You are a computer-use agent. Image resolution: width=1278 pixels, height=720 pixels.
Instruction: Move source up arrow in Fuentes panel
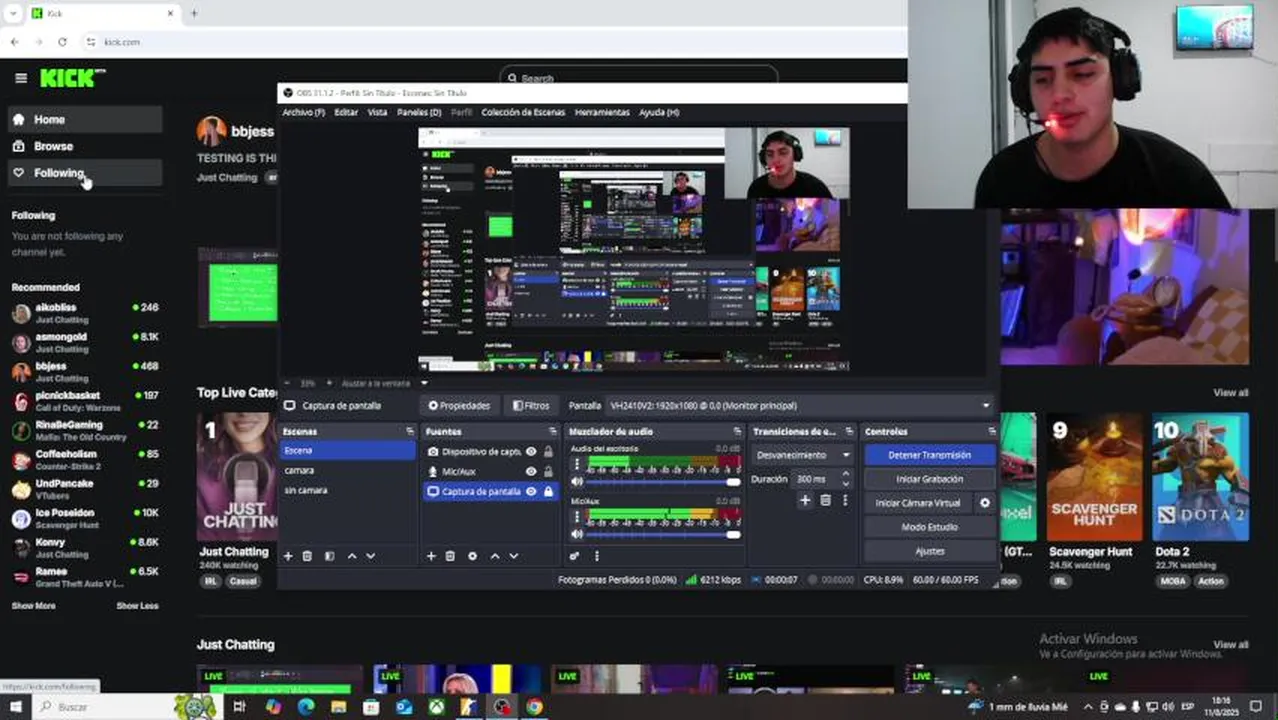[x=494, y=556]
